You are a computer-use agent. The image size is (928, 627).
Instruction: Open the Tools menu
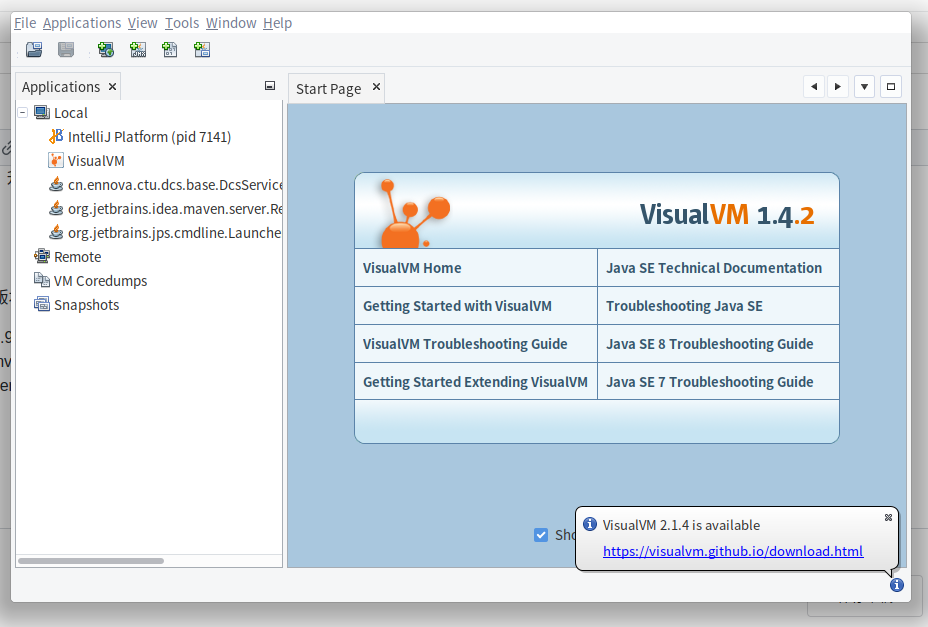click(x=182, y=23)
